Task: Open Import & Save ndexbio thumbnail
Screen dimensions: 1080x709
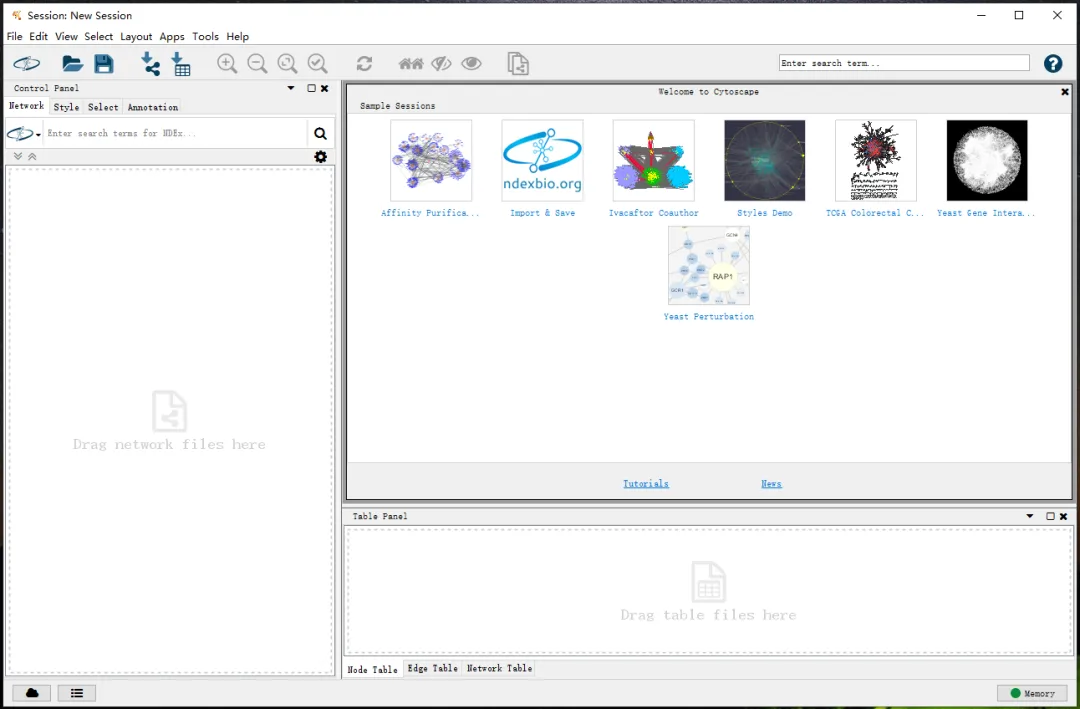Action: click(543, 161)
